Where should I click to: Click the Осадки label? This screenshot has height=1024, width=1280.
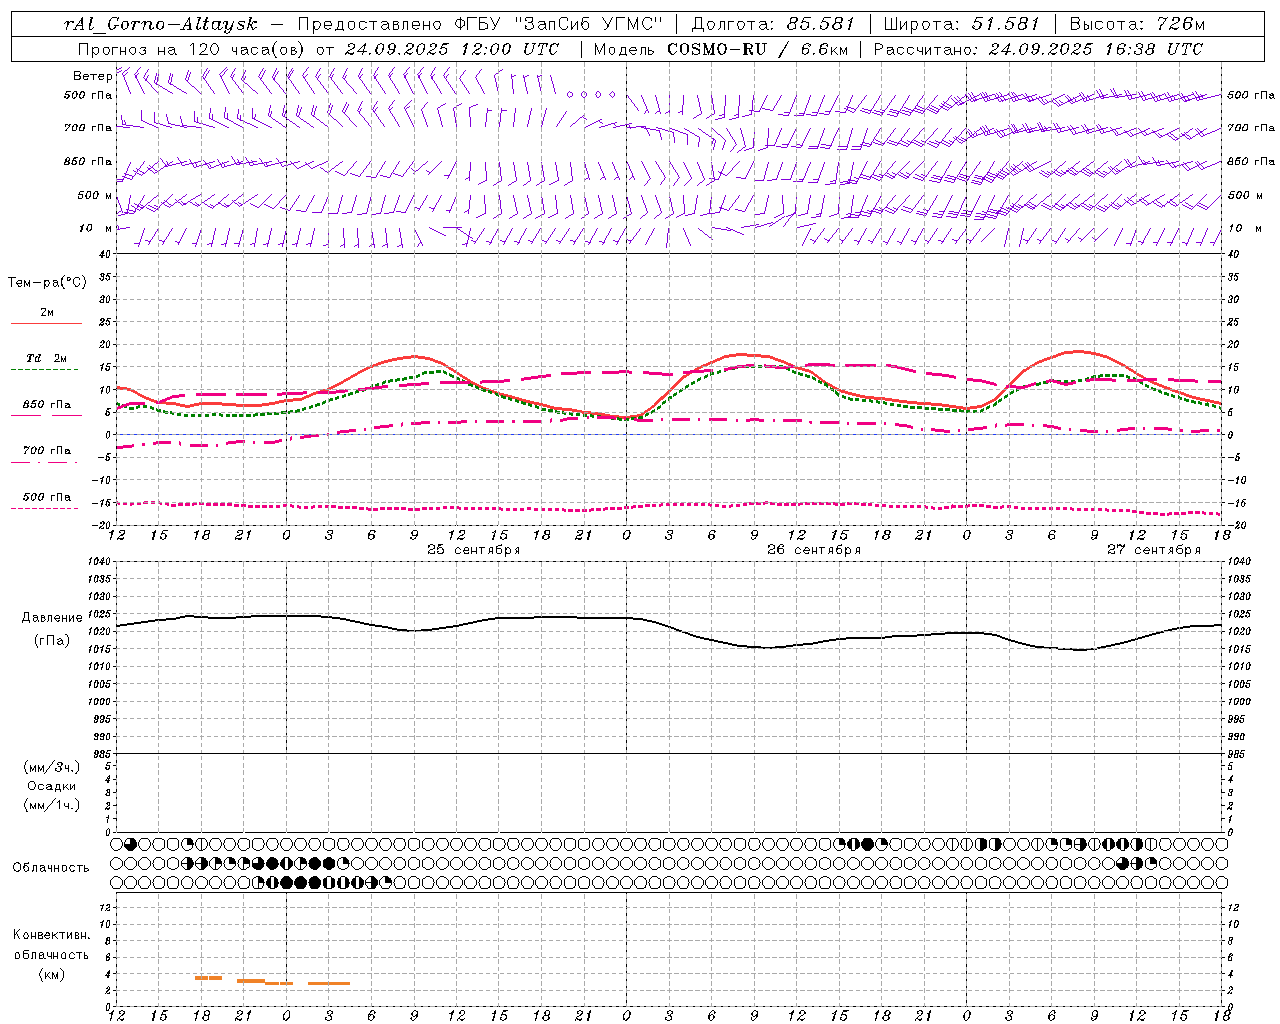(x=52, y=786)
